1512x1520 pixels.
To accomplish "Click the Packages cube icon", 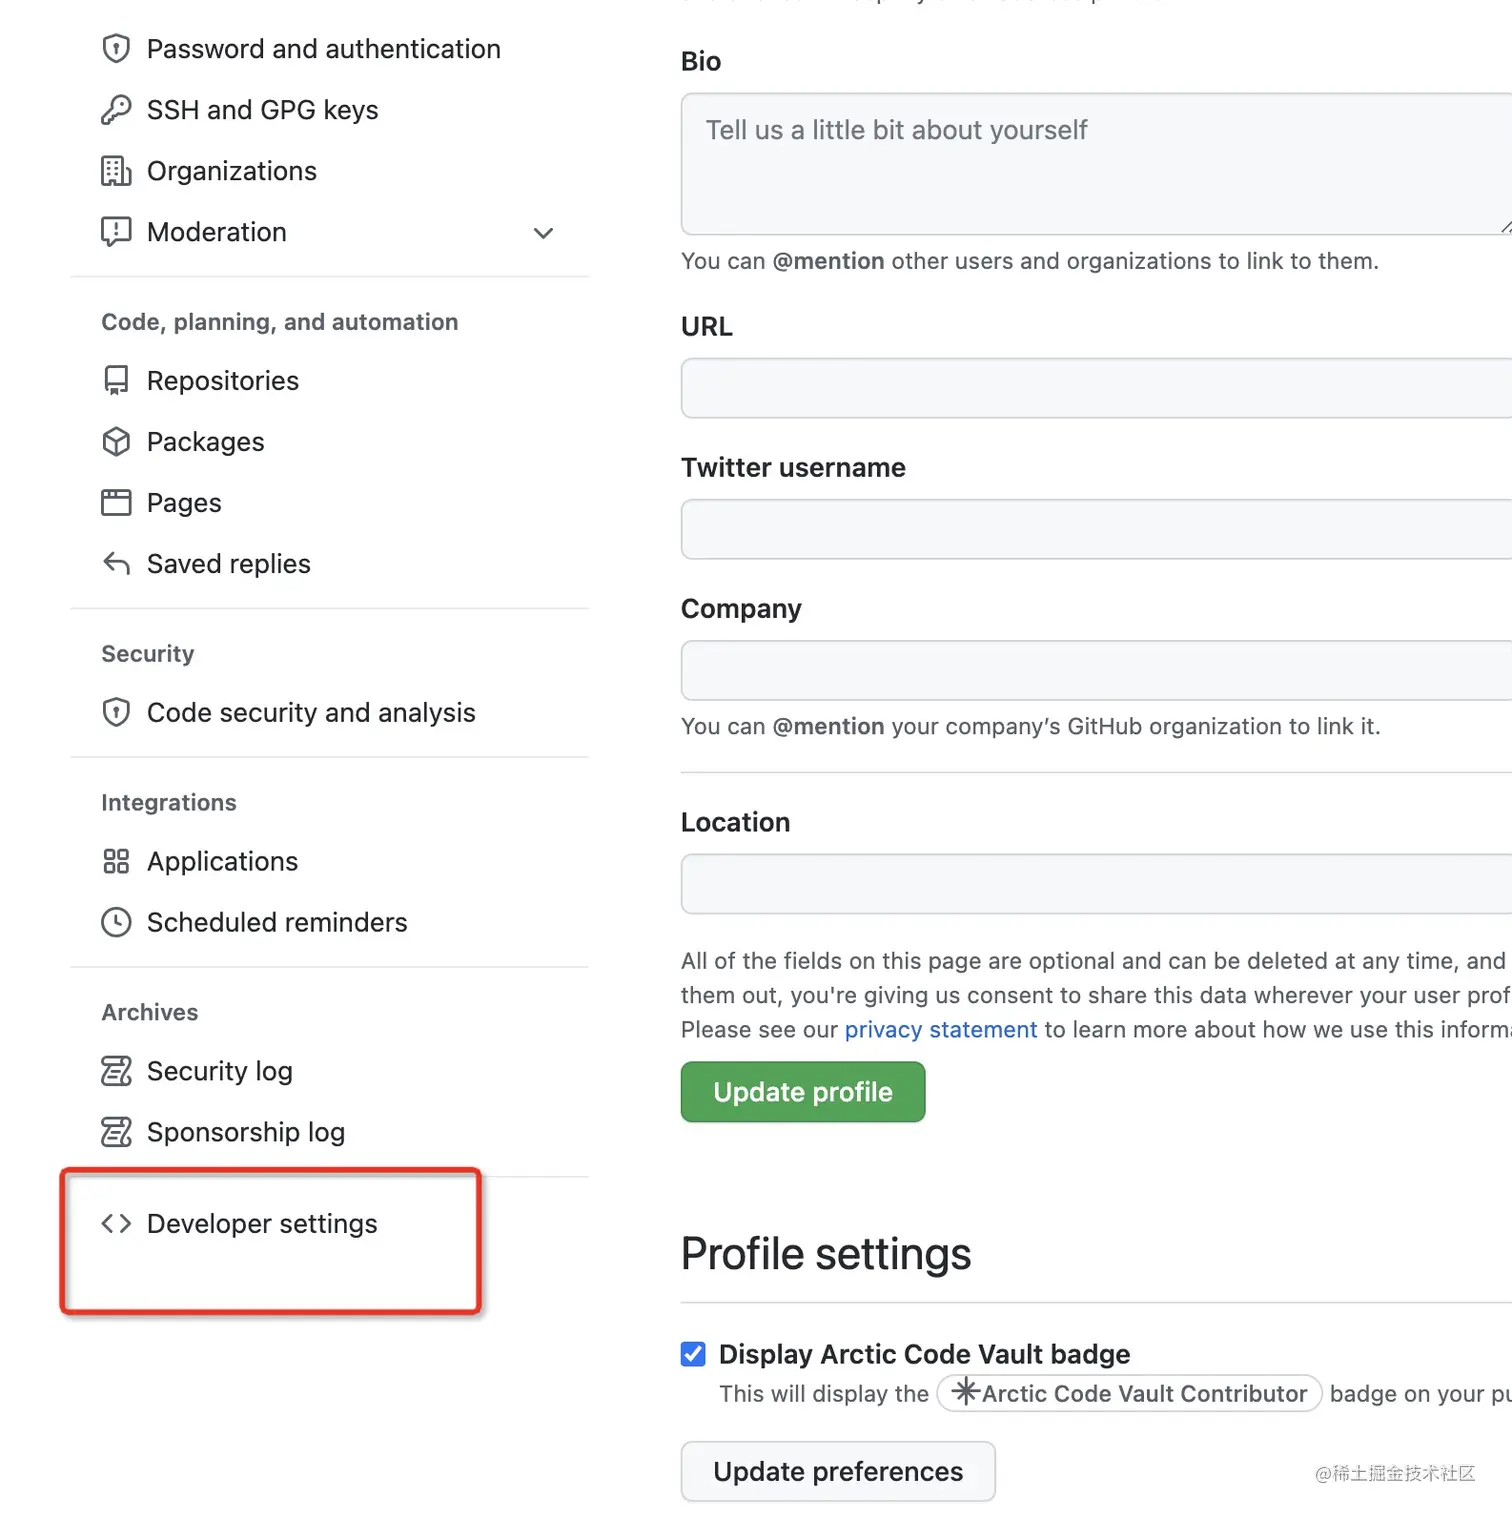I will 116,442.
